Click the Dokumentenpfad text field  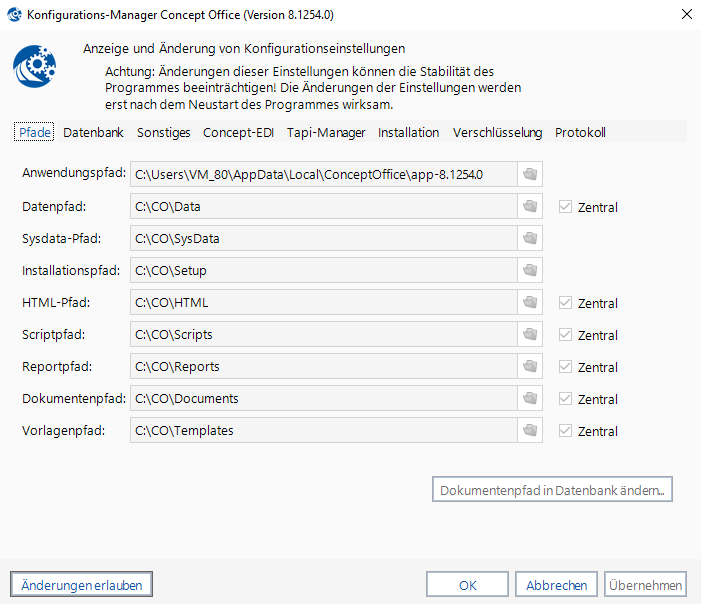click(323, 399)
